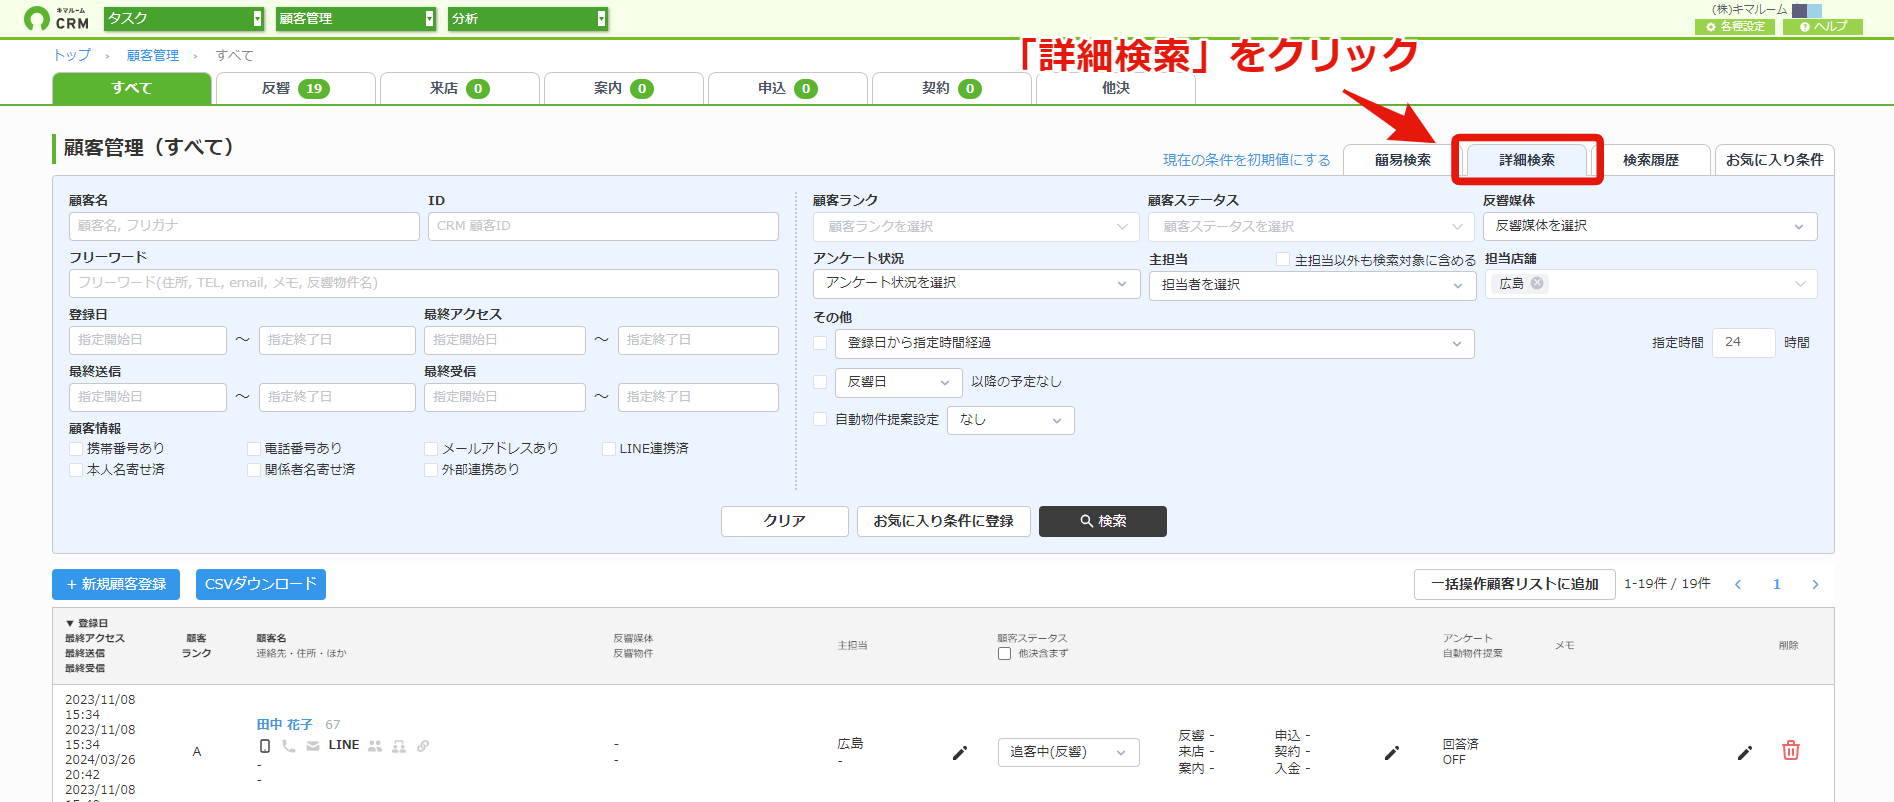Open タスク dropdown in top bar
1894x802 pixels.
[184, 18]
